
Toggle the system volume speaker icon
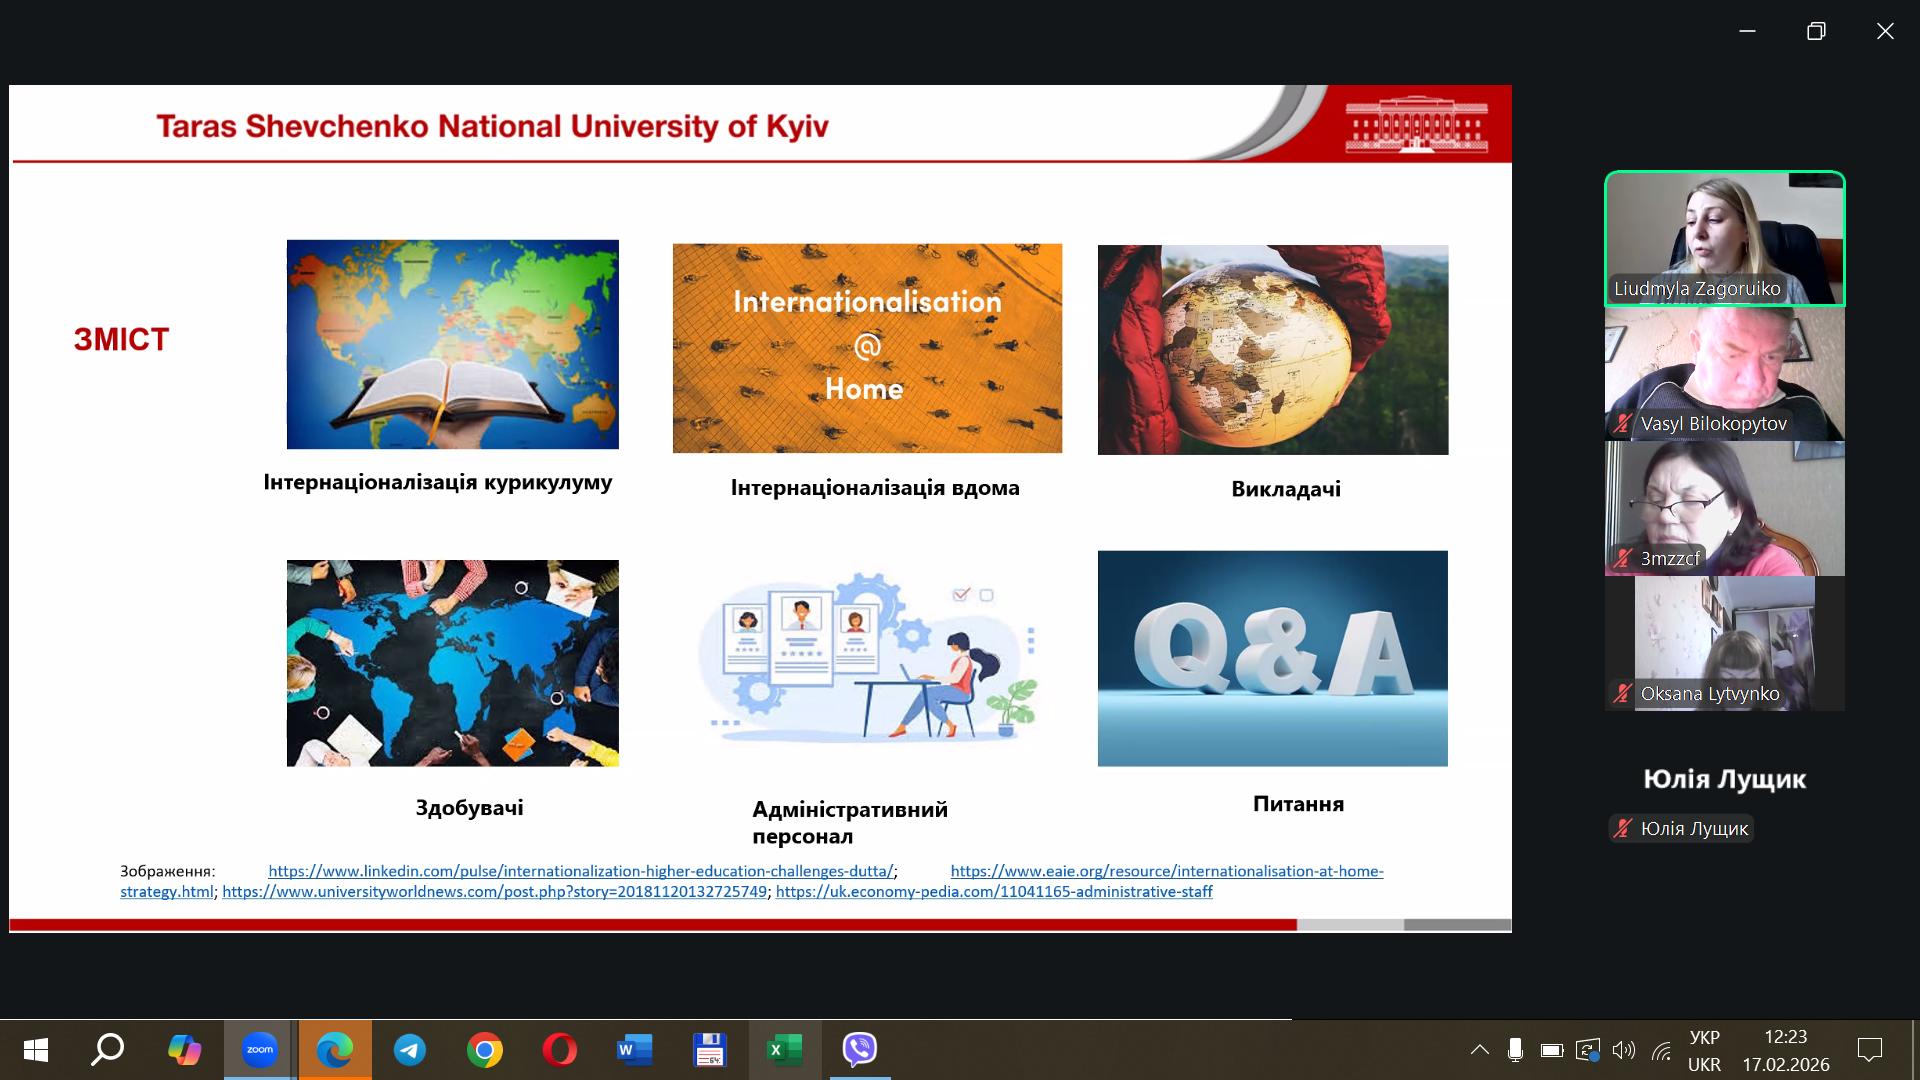coord(1623,1050)
